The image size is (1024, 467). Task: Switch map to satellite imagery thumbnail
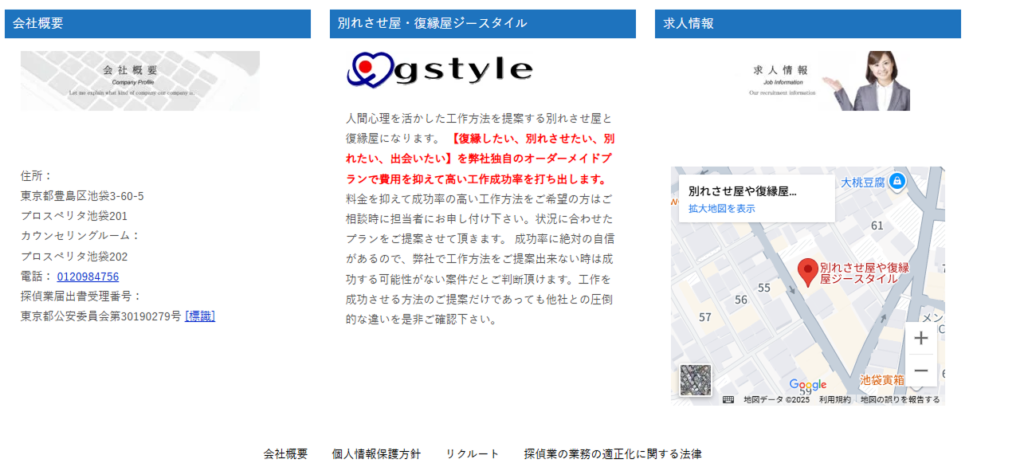pyautogui.click(x=696, y=380)
